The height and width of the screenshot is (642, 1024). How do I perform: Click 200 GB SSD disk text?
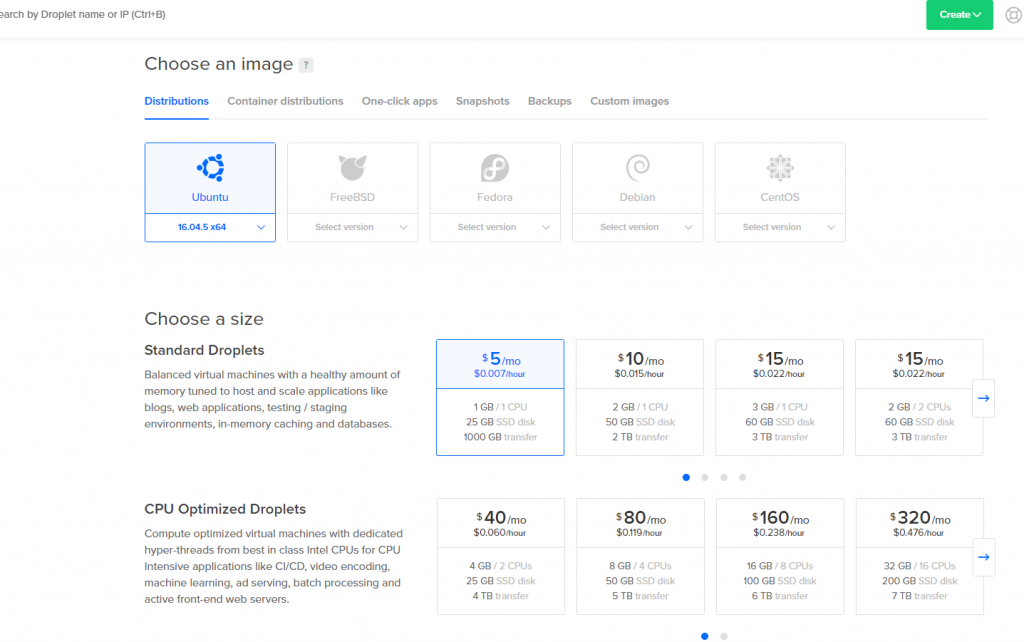point(920,581)
